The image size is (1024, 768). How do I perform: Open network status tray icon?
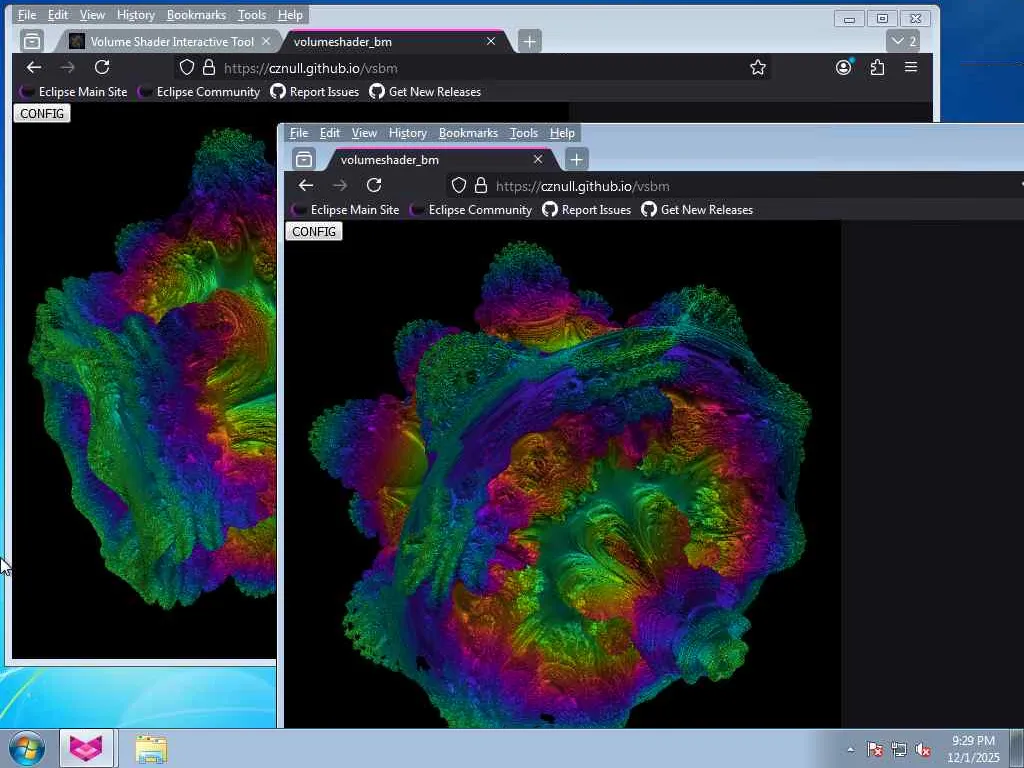[899, 749]
